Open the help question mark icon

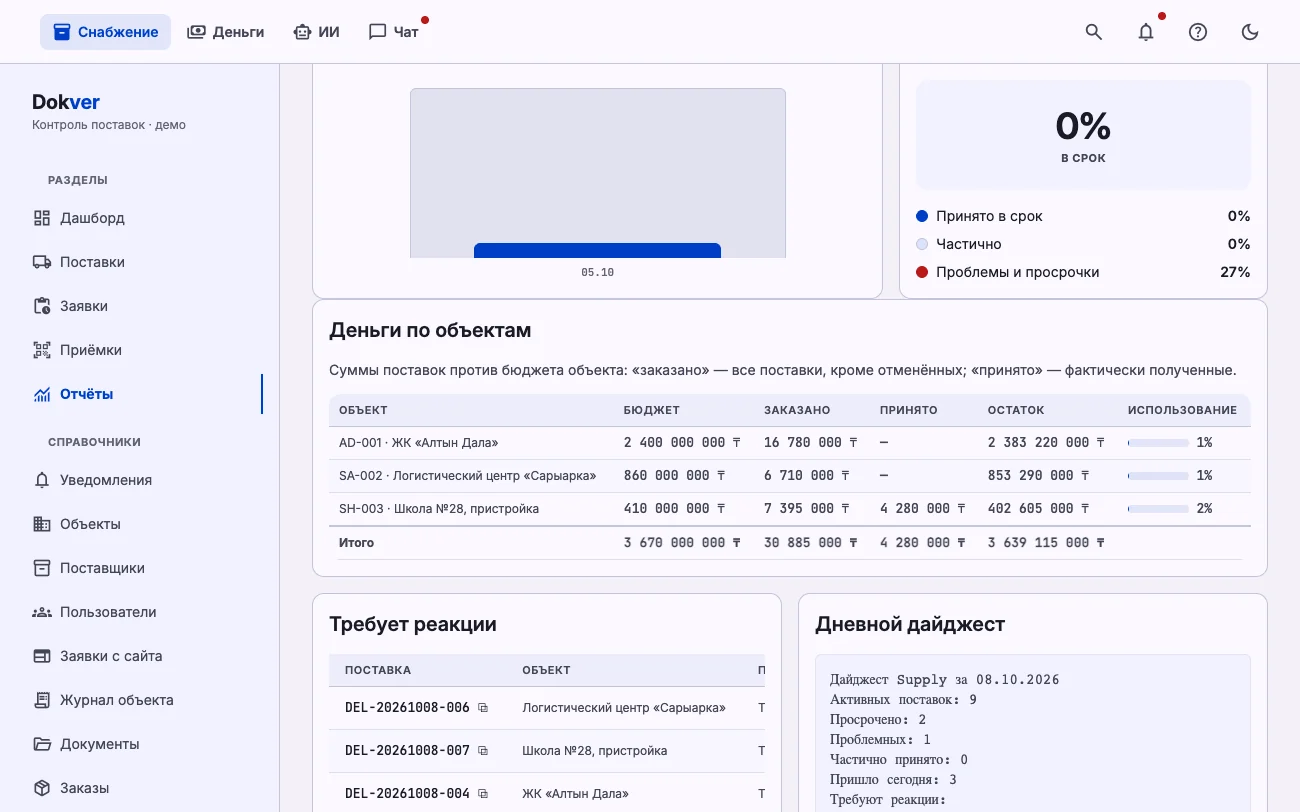click(1198, 32)
